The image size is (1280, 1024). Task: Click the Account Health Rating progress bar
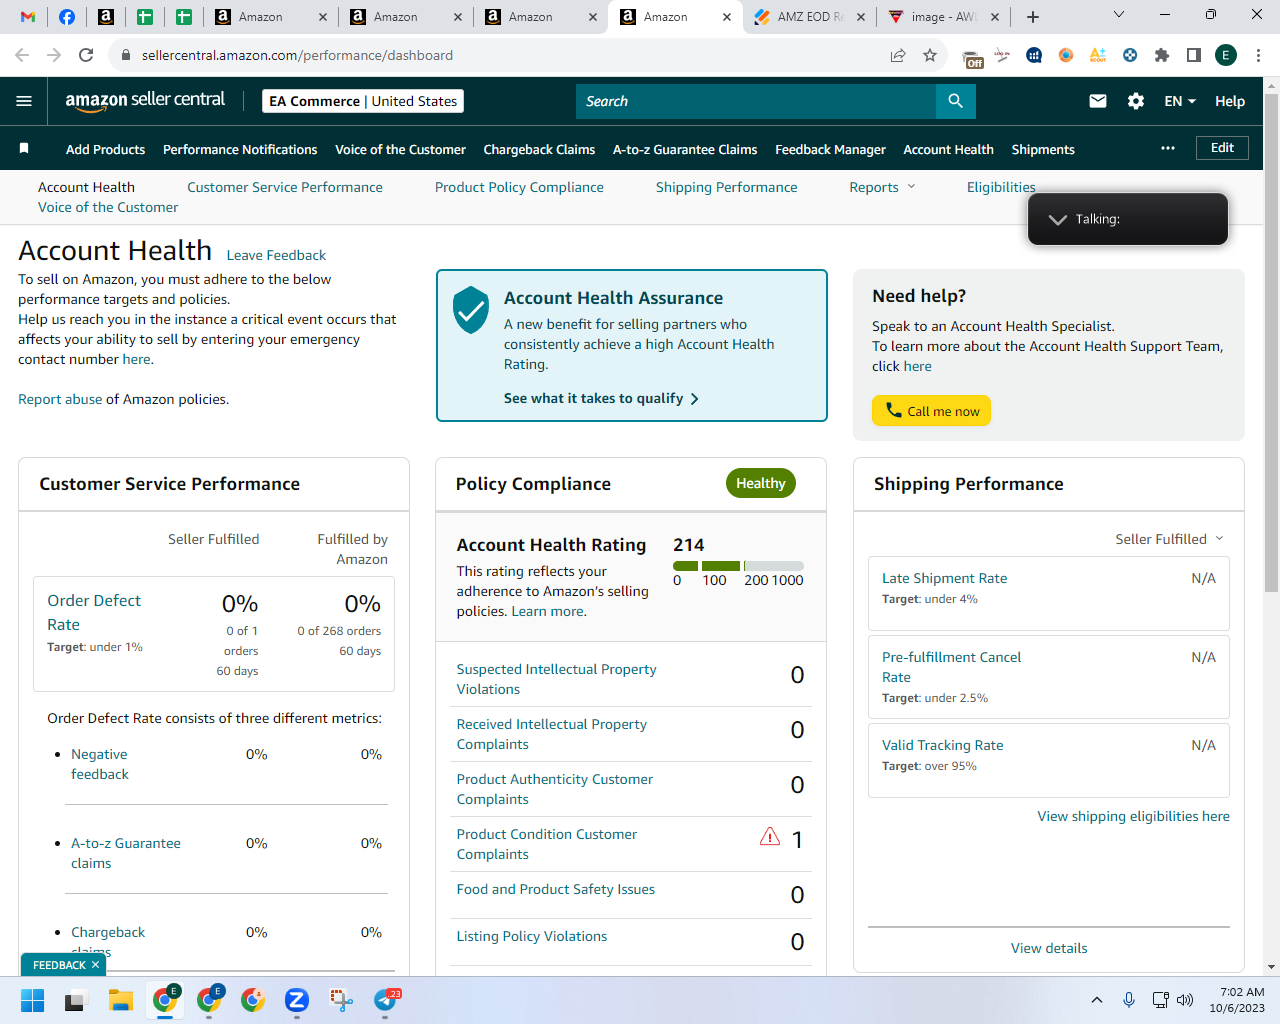[x=738, y=566]
